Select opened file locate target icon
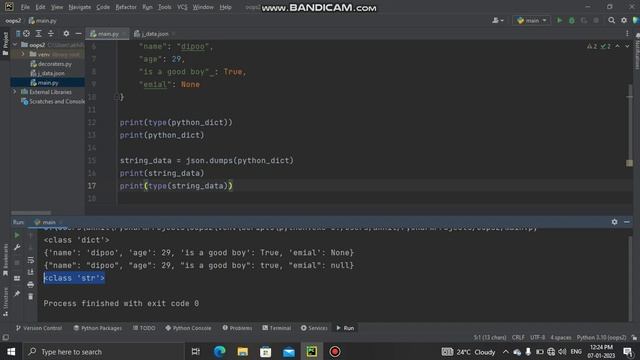The width and height of the screenshot is (640, 360). pos(27,33)
